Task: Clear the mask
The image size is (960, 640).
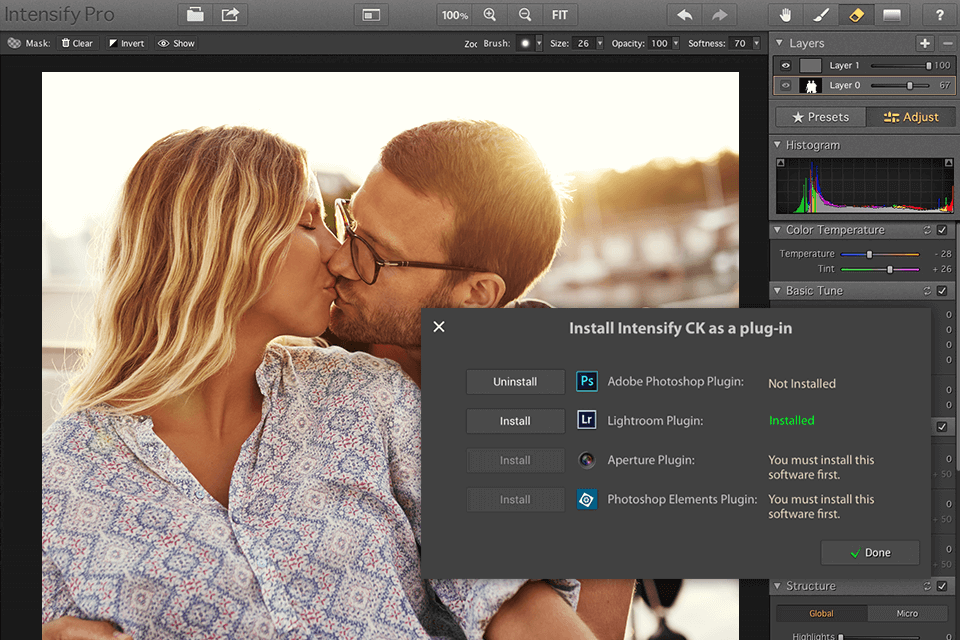Action: (x=77, y=43)
